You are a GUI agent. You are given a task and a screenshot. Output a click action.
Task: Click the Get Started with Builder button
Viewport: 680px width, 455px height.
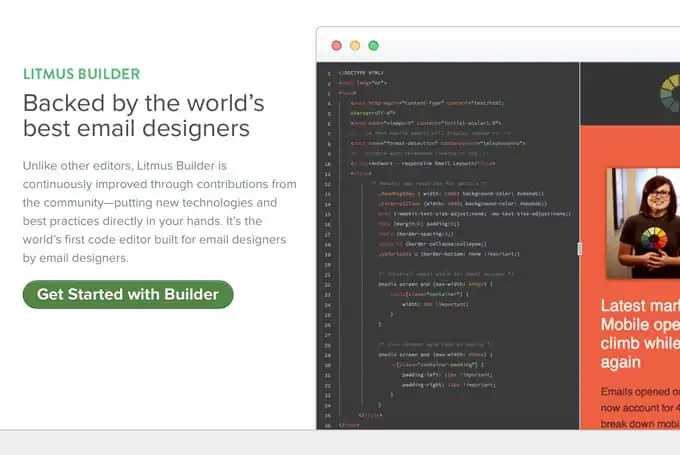pyautogui.click(x=128, y=295)
